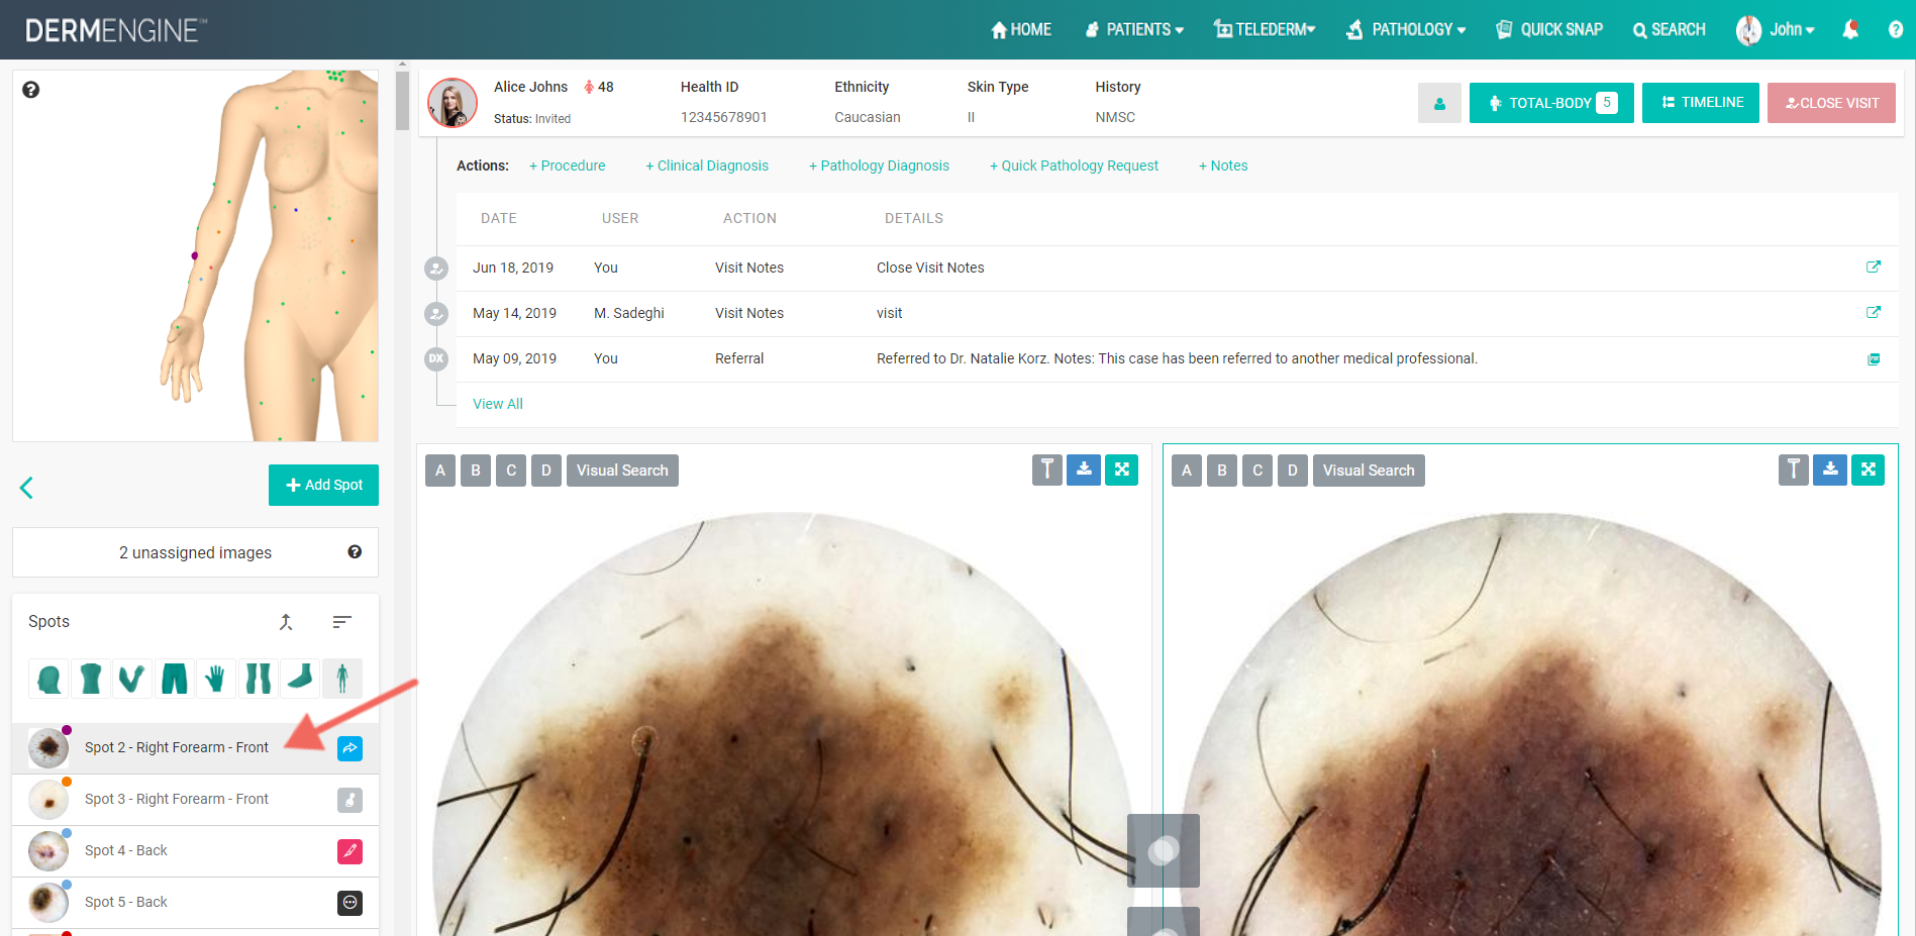The height and width of the screenshot is (936, 1916).
Task: Click Alice Johns patient avatar
Action: coord(452,103)
